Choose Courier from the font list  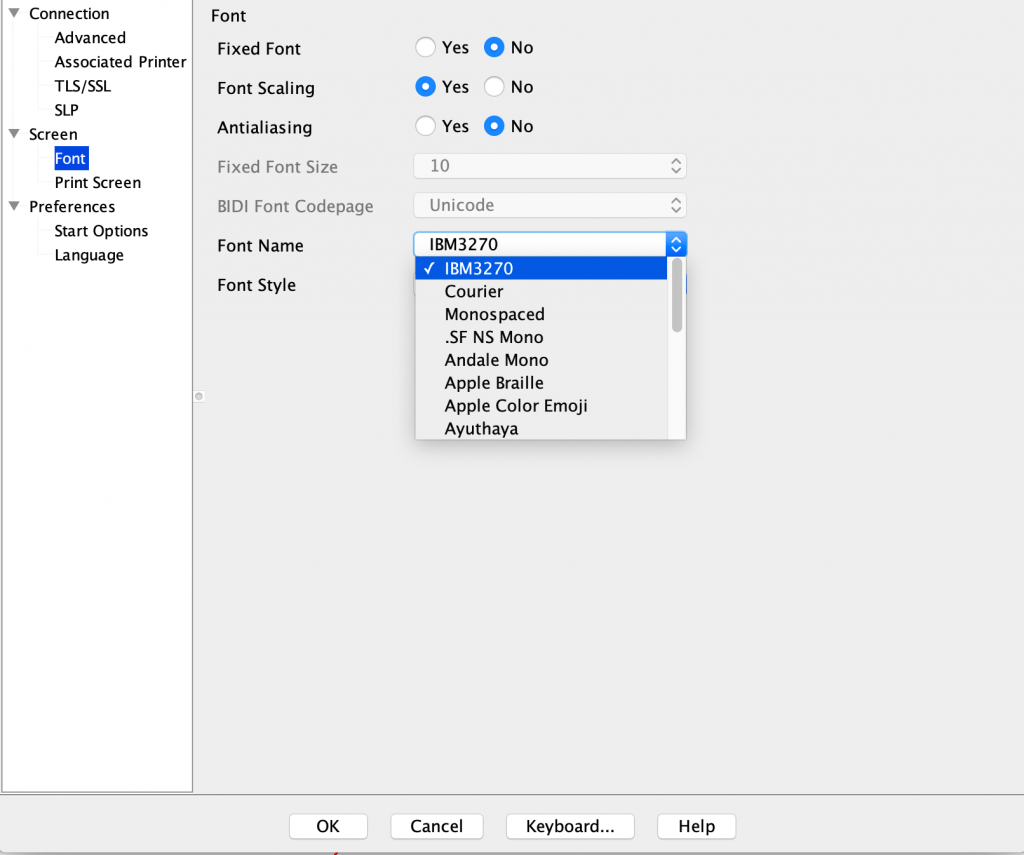474,292
